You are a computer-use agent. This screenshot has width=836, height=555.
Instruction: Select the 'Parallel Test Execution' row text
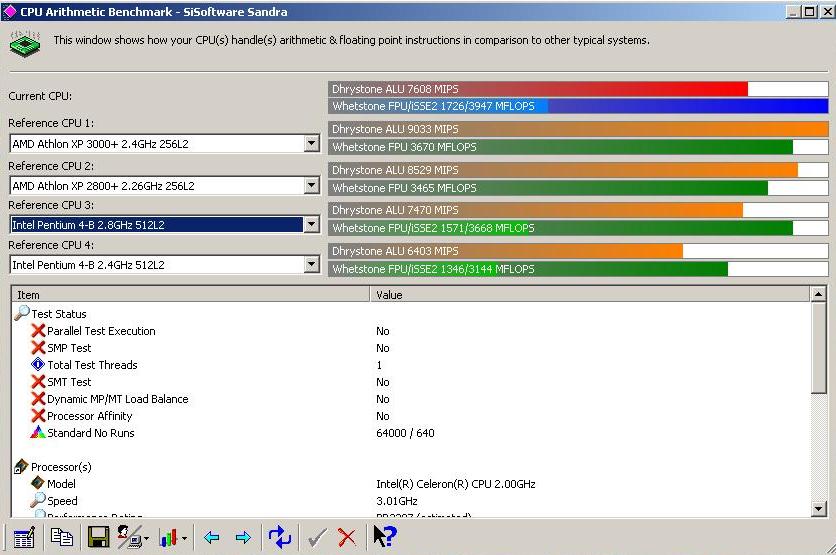click(x=101, y=331)
